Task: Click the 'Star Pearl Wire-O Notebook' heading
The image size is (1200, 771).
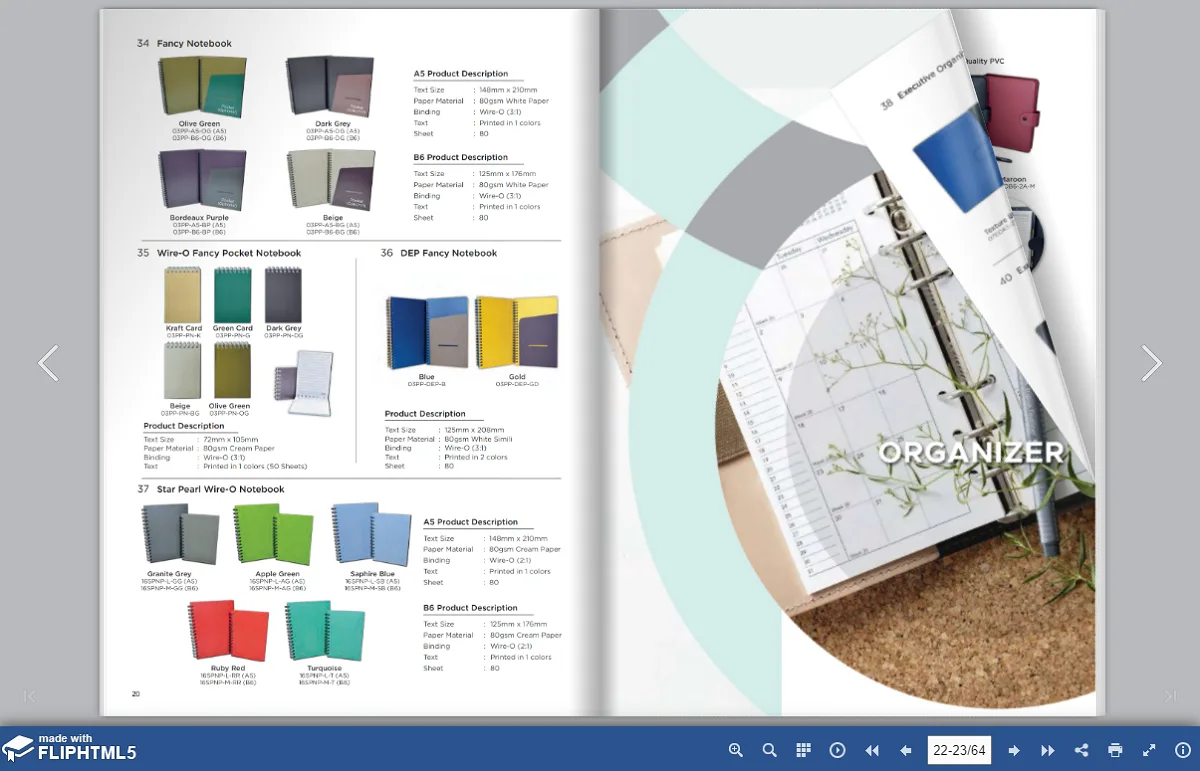Action: pos(220,489)
